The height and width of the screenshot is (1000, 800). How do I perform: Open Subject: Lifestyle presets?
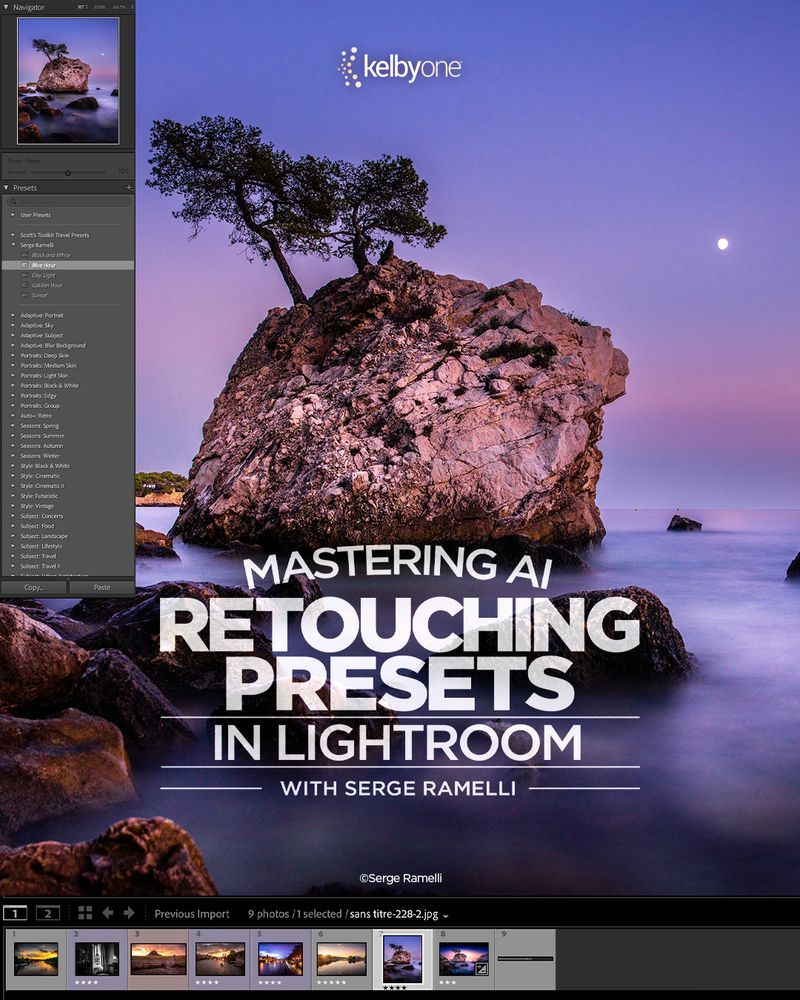pos(41,546)
